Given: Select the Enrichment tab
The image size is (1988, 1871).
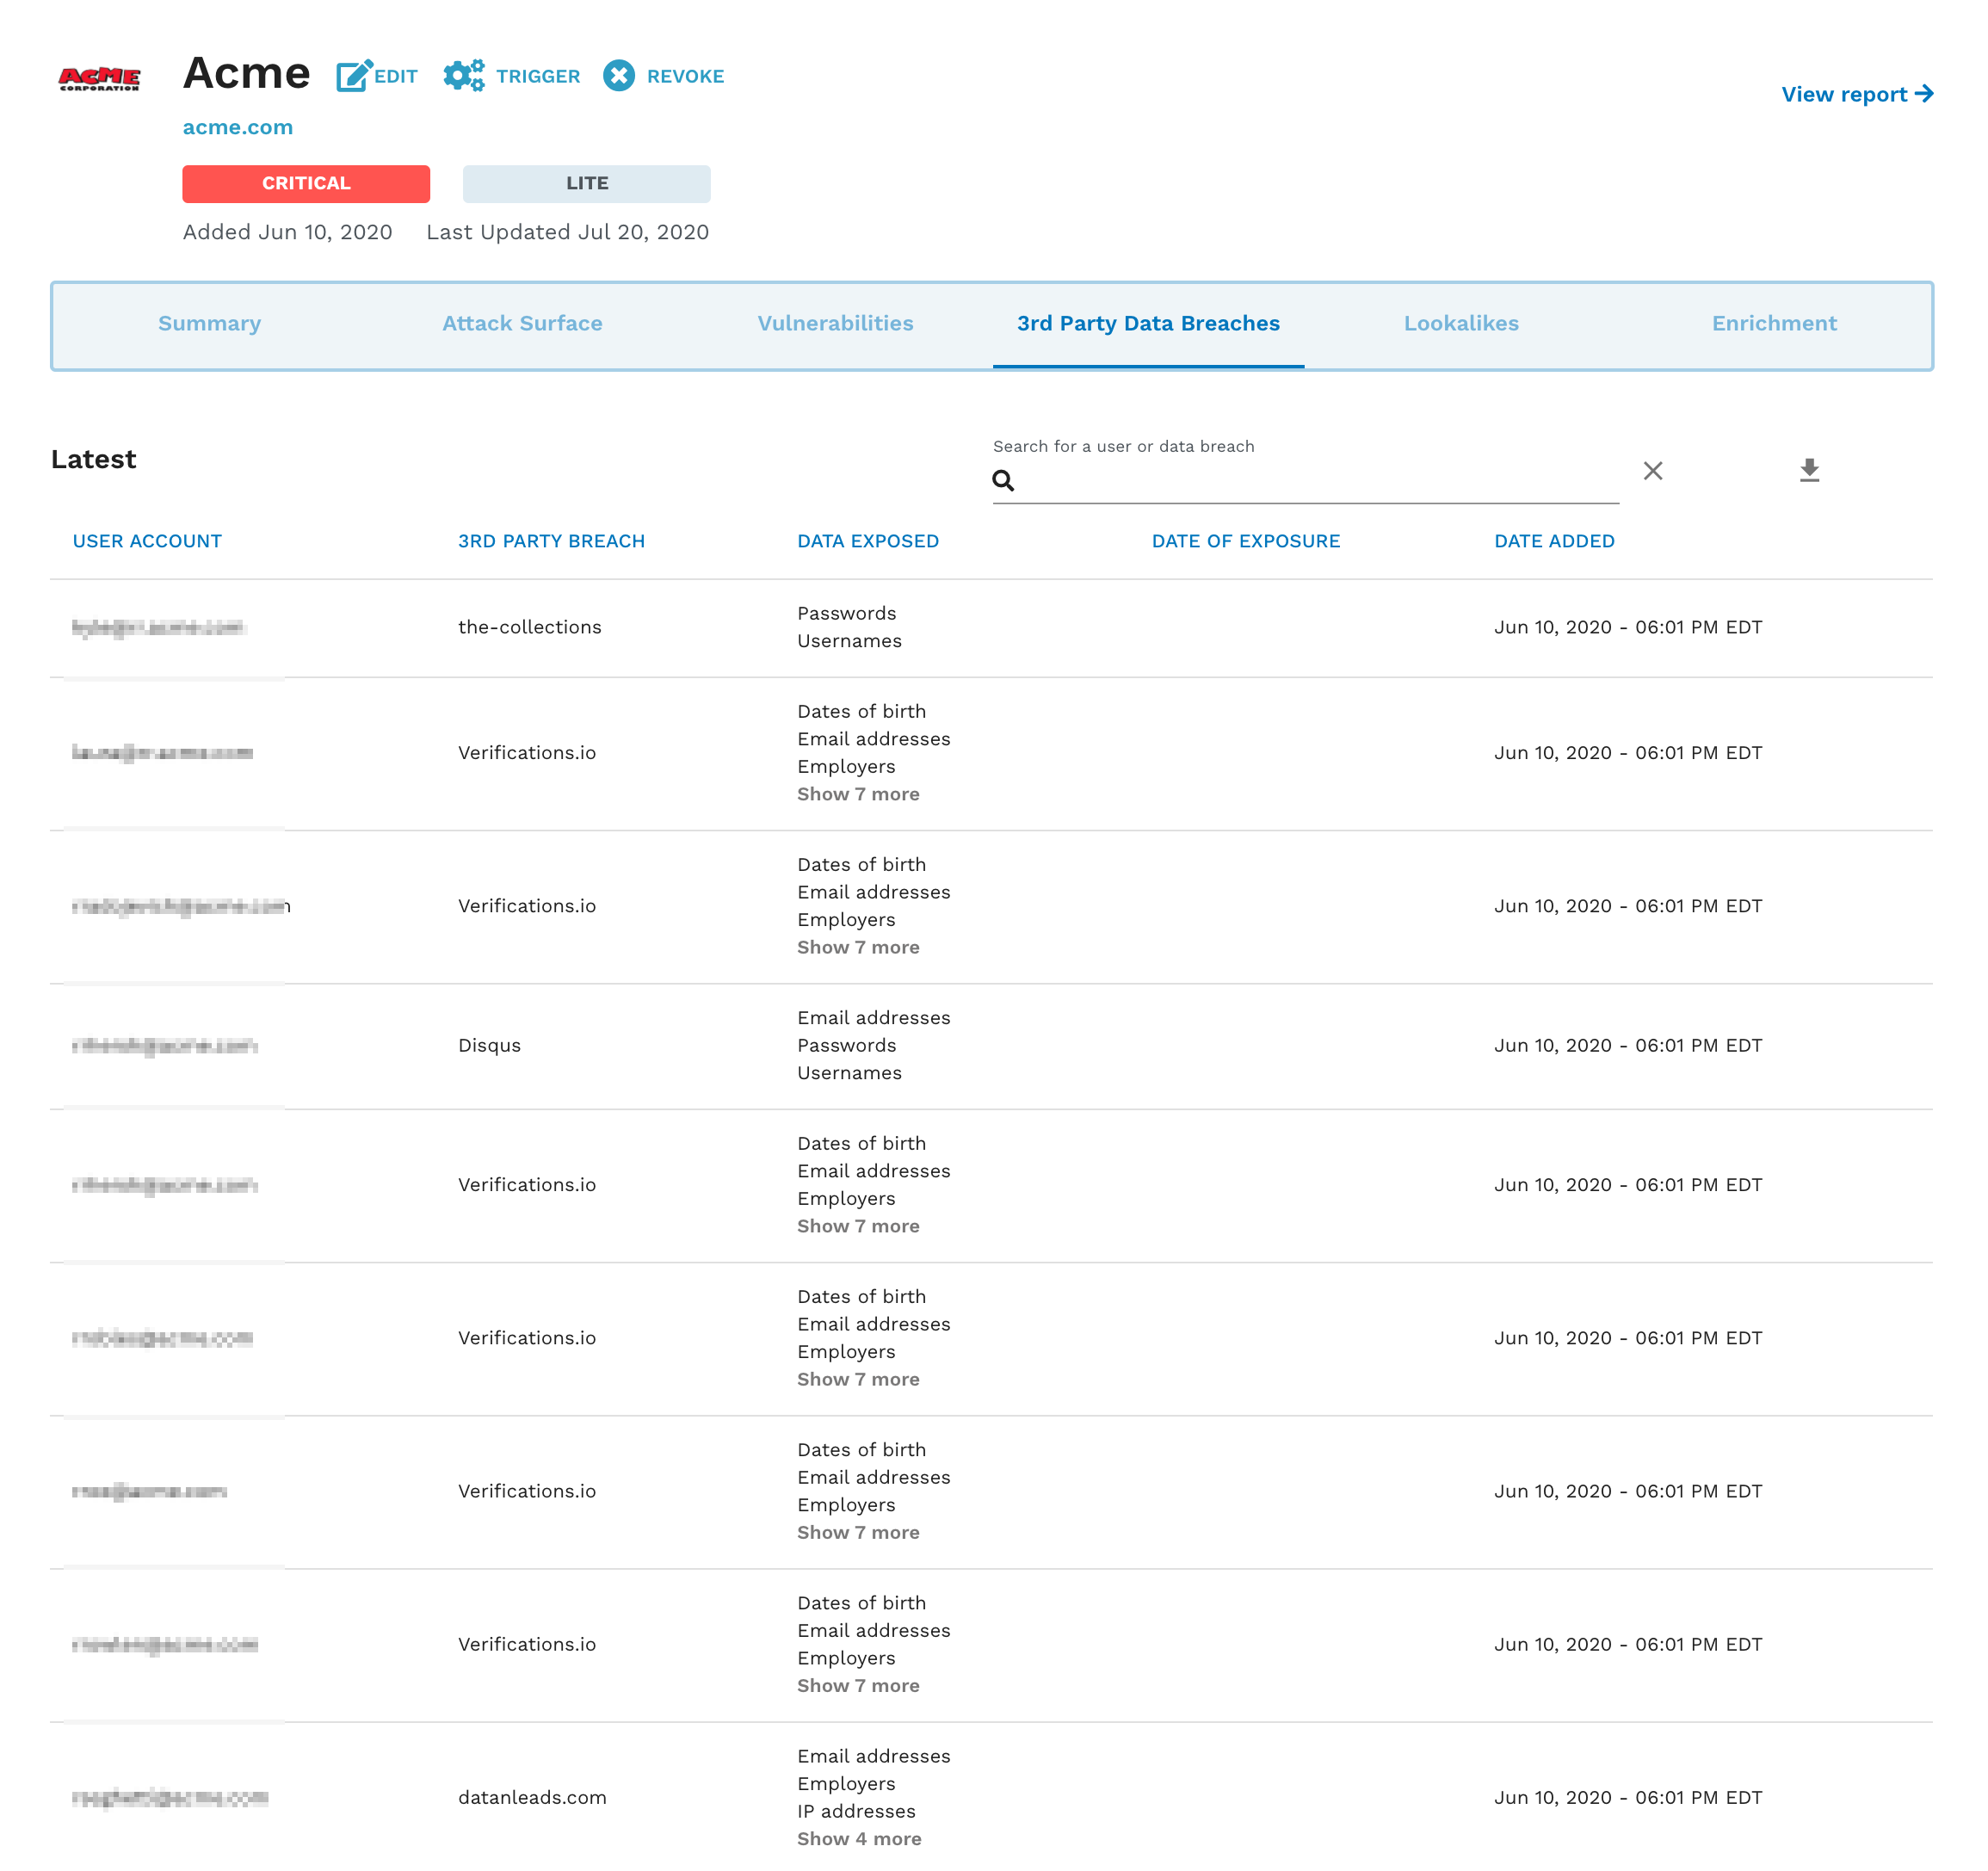Looking at the screenshot, I should coord(1773,323).
